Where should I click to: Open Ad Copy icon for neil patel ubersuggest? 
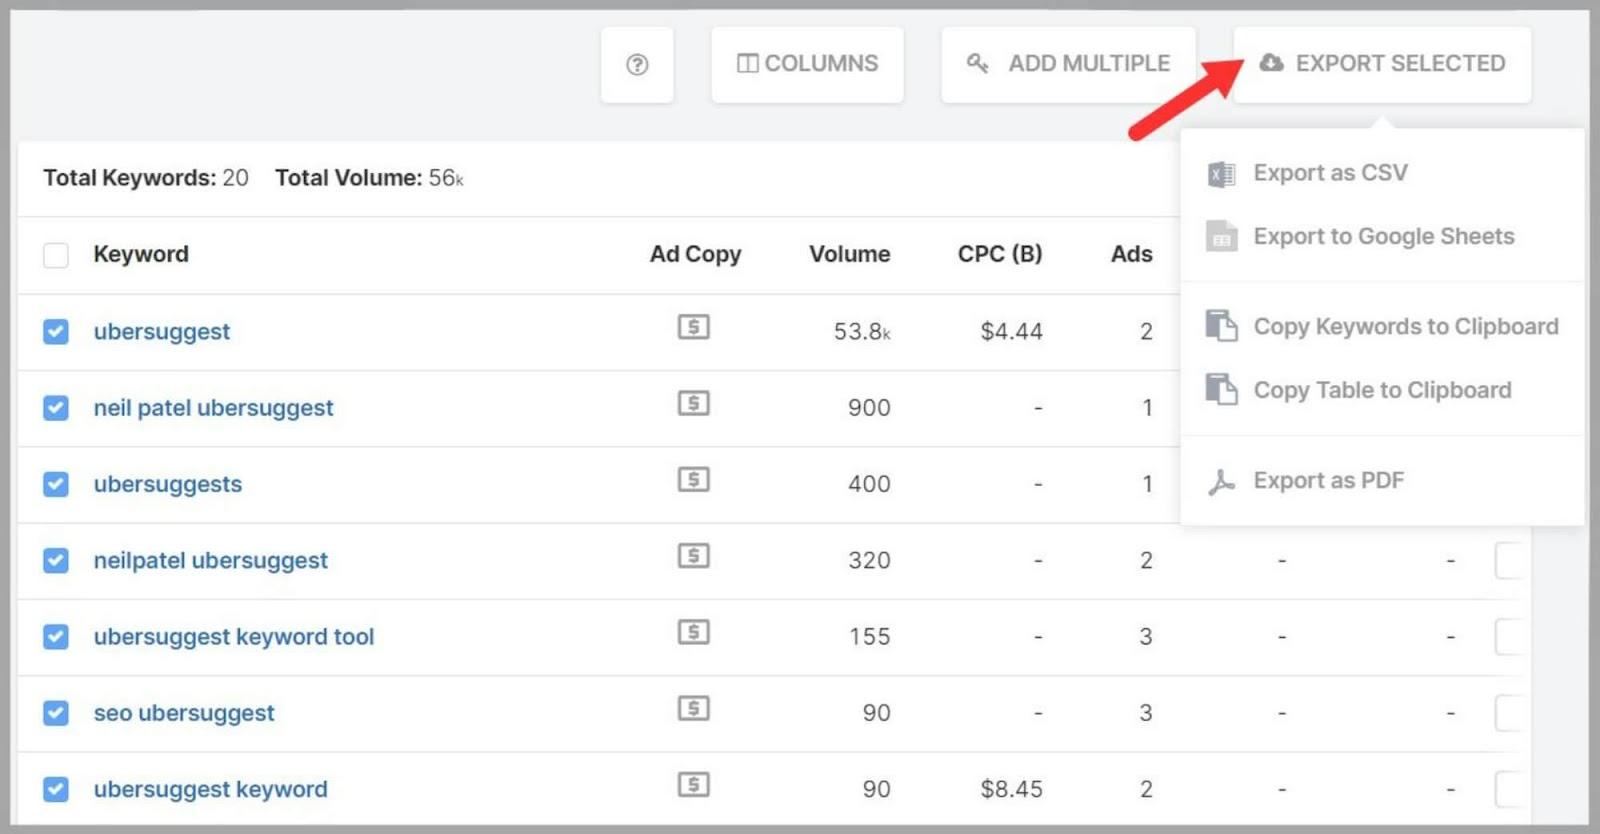[693, 403]
